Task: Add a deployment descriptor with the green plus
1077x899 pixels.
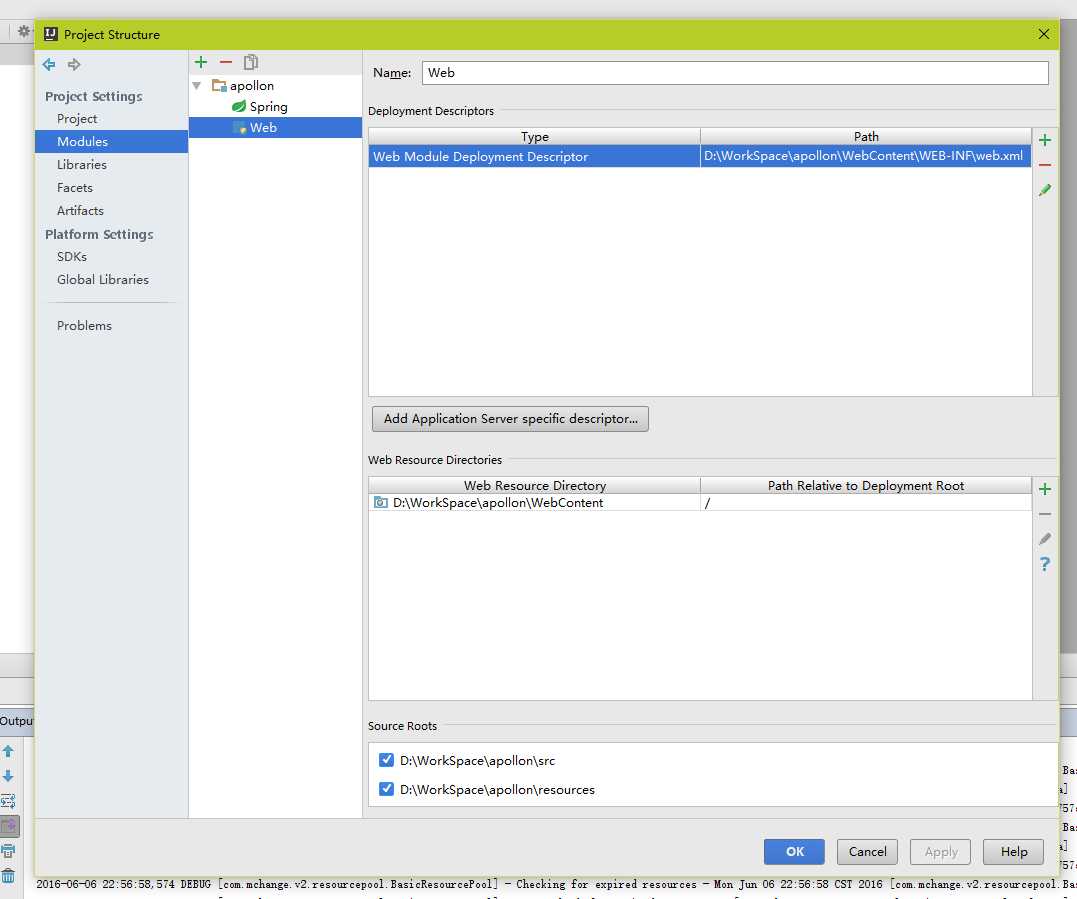Action: pyautogui.click(x=1045, y=140)
